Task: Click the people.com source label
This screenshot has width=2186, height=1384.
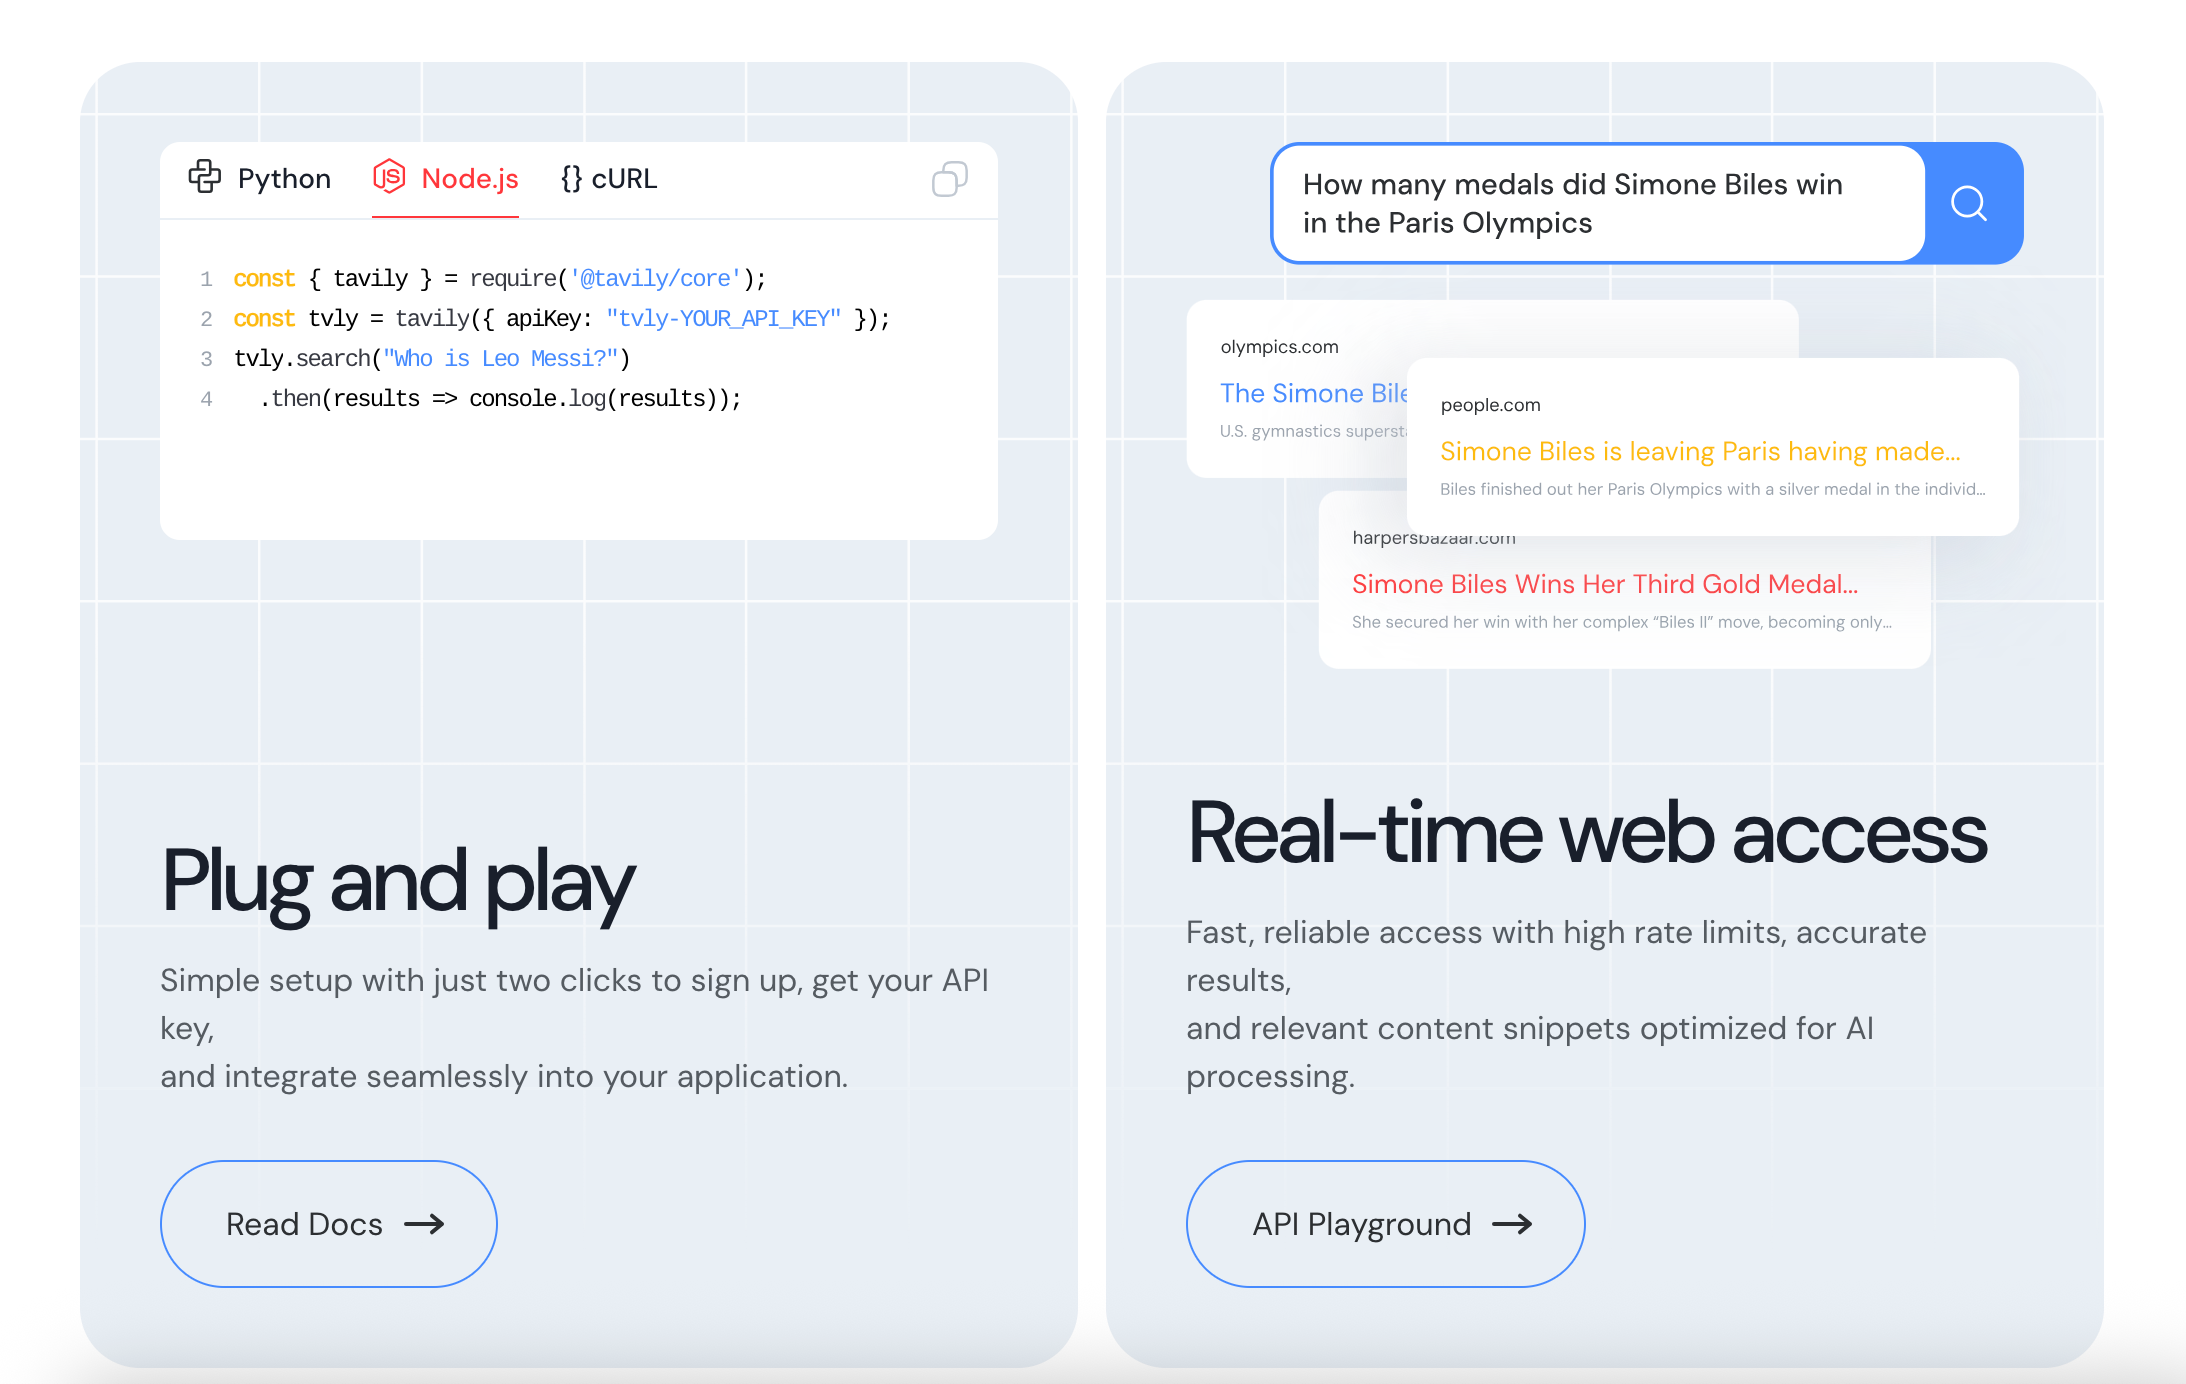Action: click(1490, 405)
